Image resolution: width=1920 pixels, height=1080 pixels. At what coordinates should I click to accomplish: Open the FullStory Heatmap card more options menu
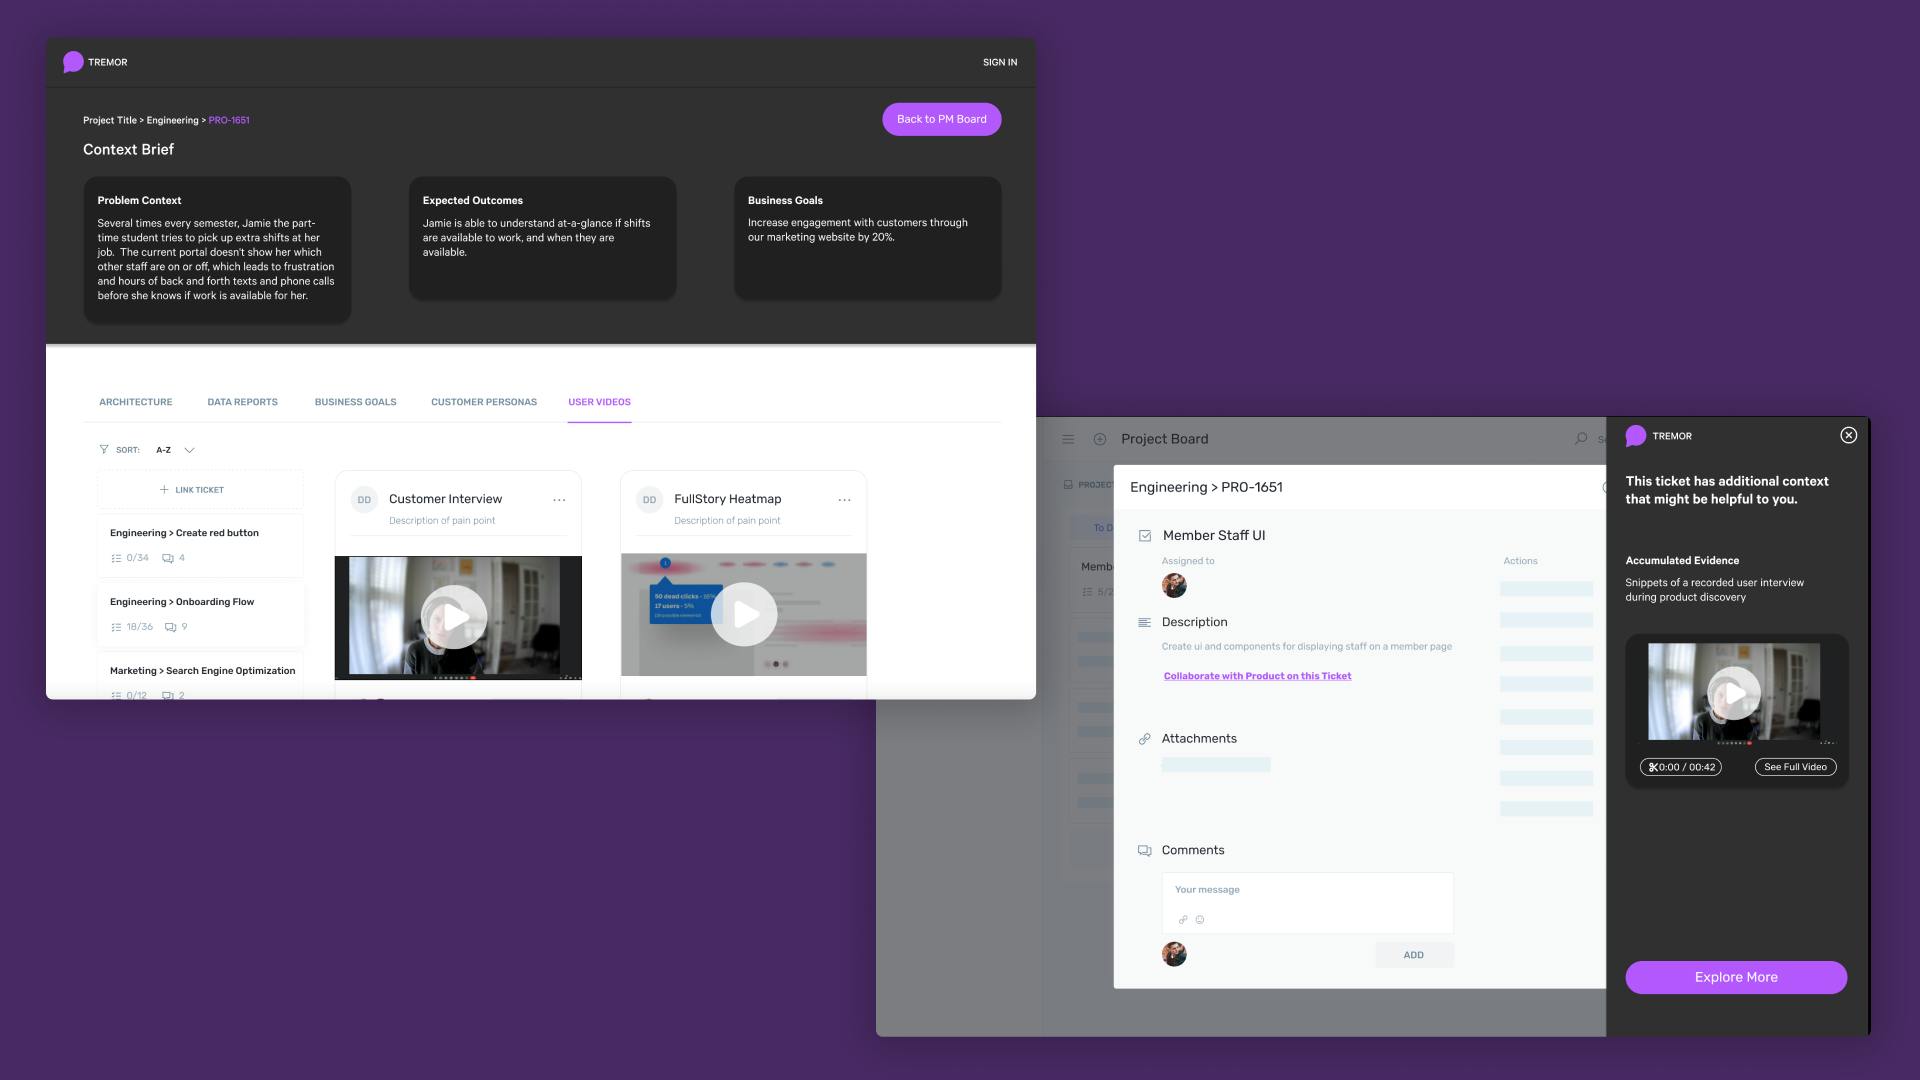tap(844, 500)
